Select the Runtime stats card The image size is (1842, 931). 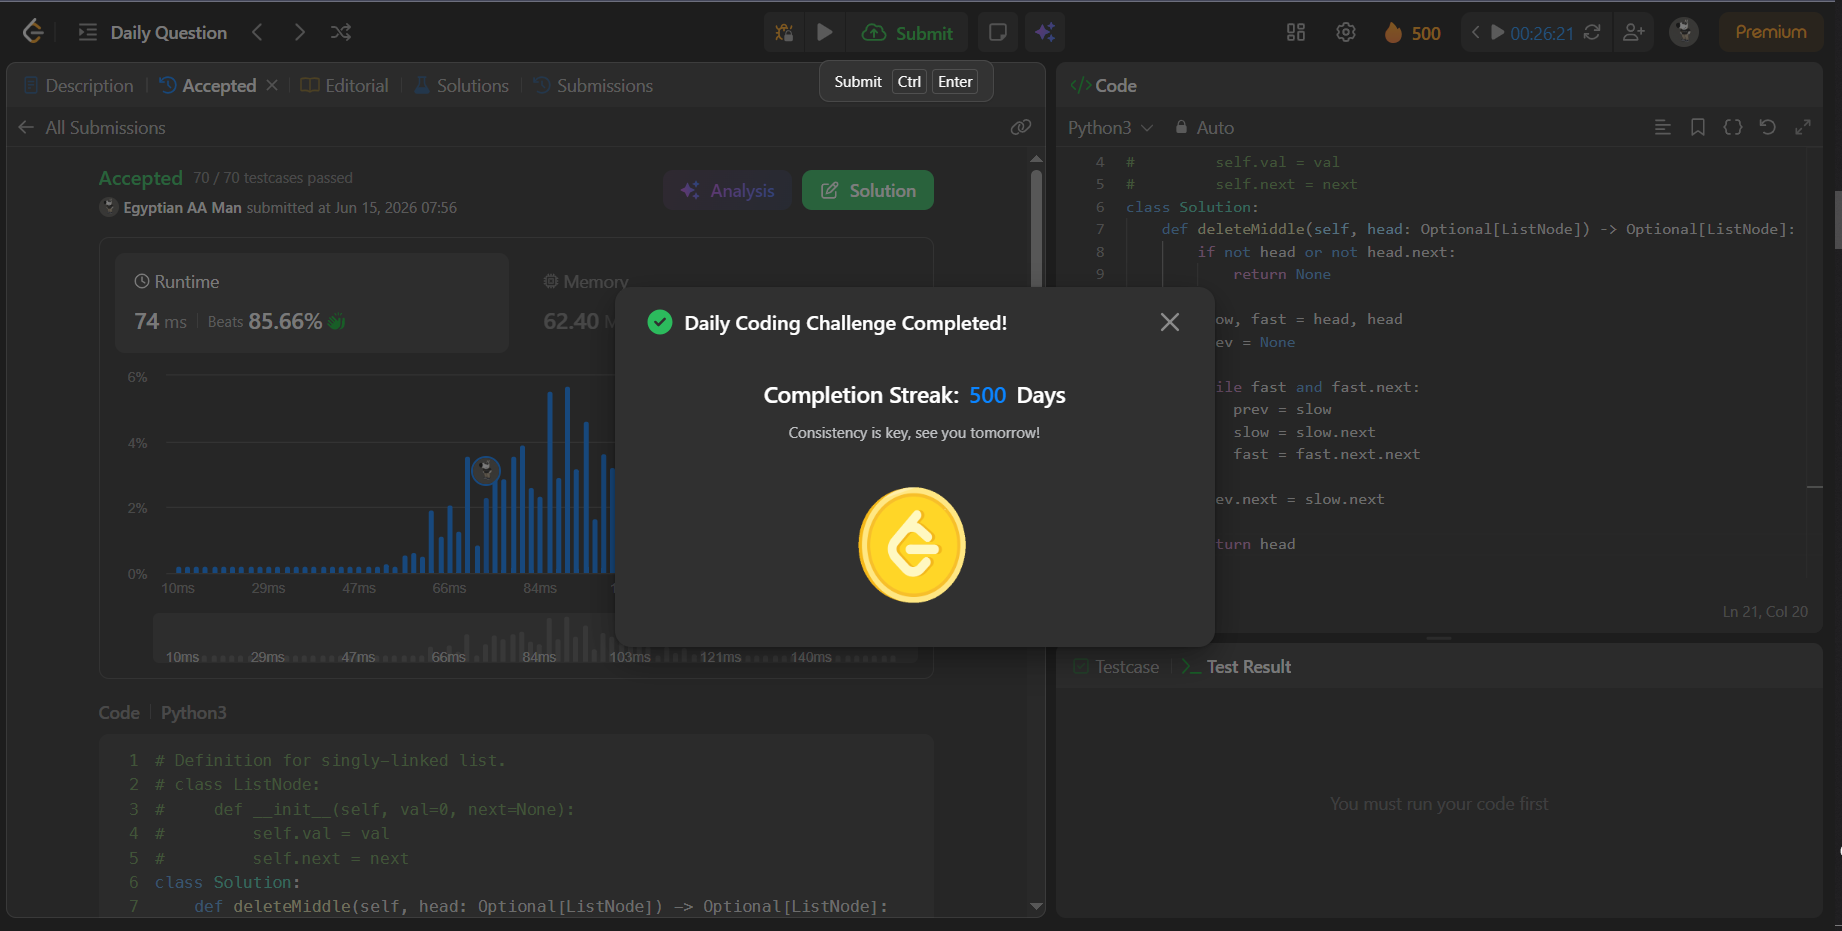(x=312, y=302)
